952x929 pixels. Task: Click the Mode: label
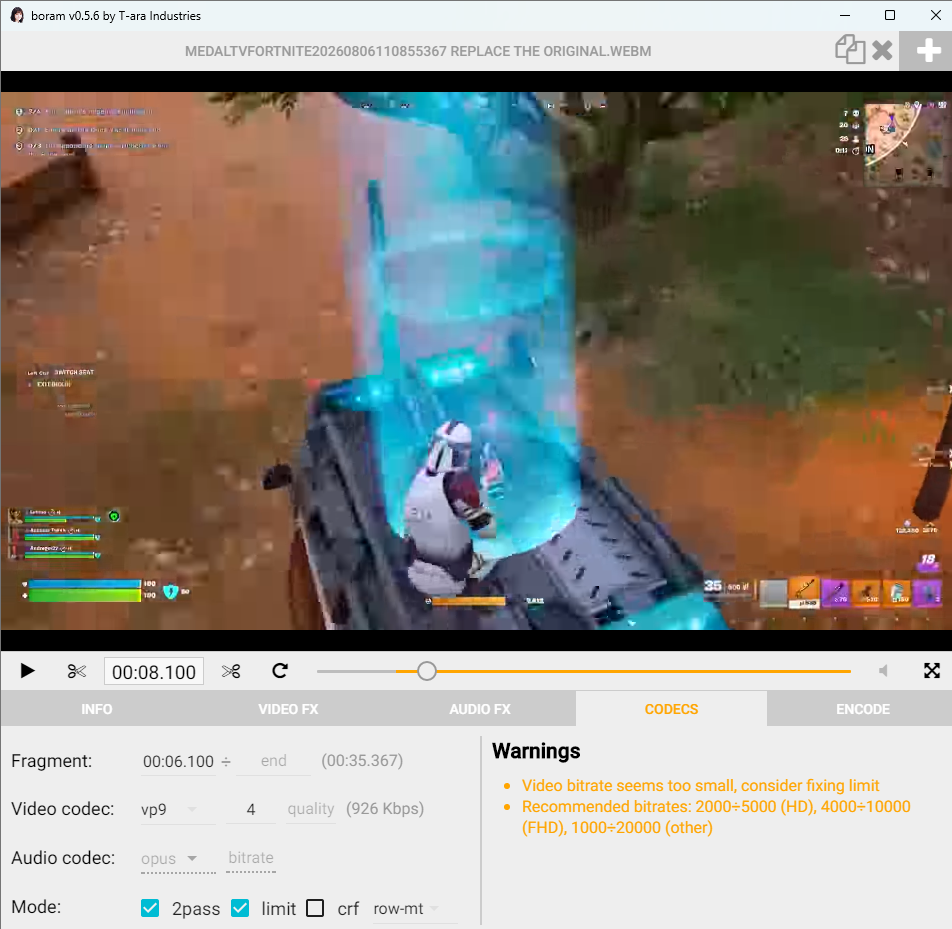36,907
